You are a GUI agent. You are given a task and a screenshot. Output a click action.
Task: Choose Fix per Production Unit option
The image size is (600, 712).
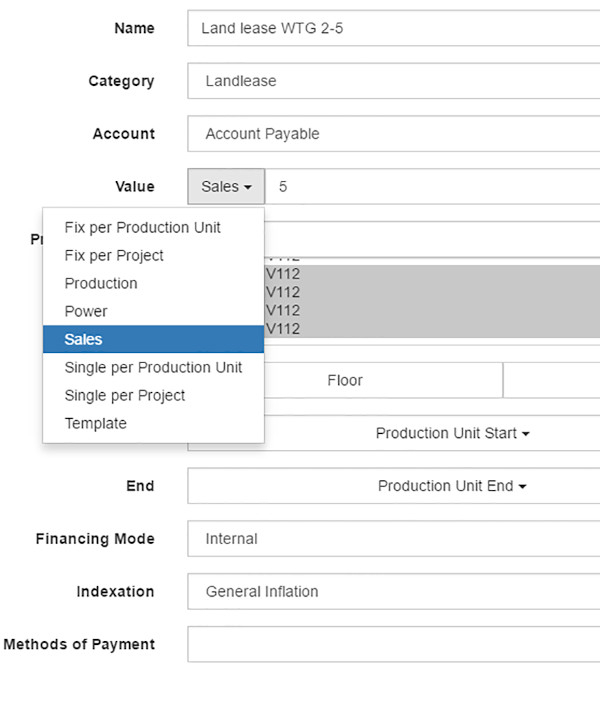[143, 227]
